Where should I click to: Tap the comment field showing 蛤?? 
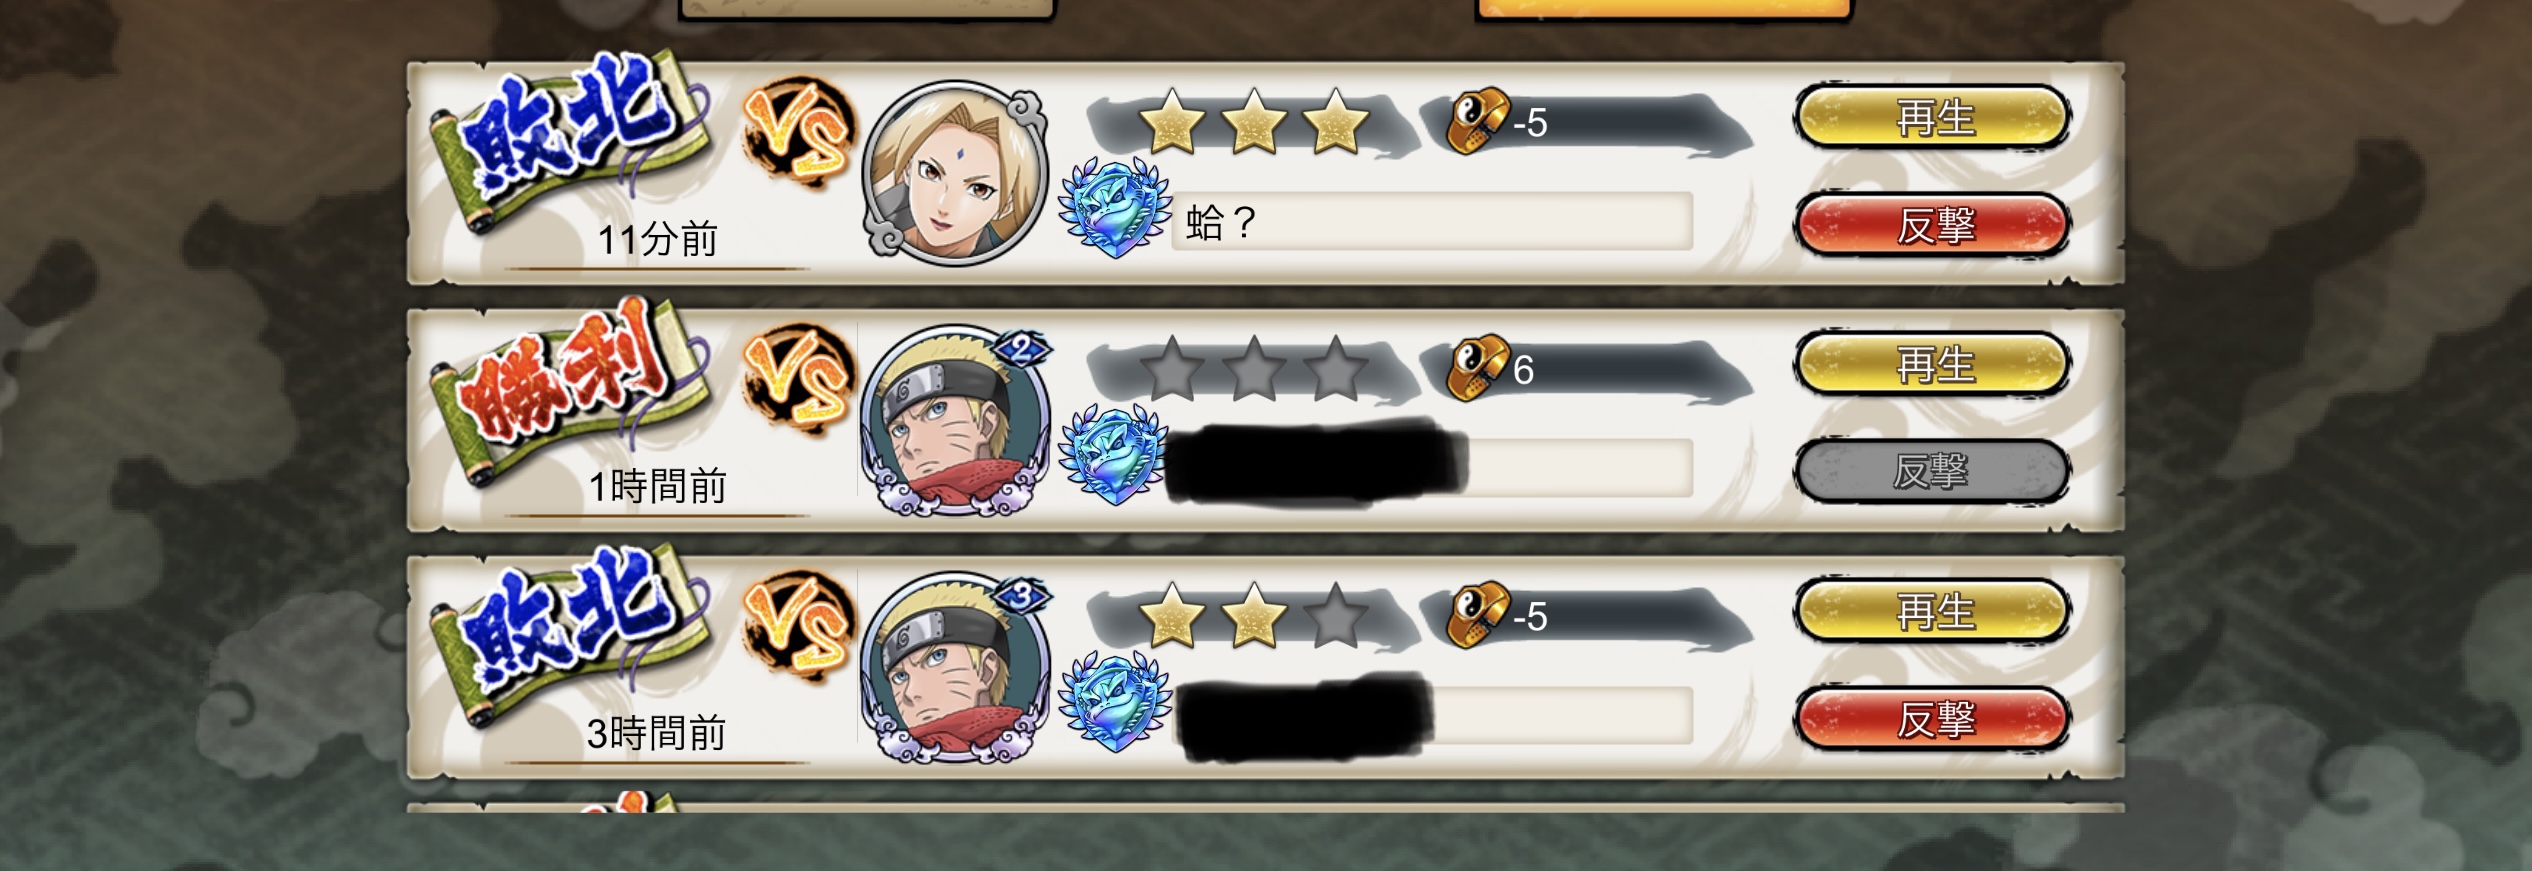point(1432,222)
